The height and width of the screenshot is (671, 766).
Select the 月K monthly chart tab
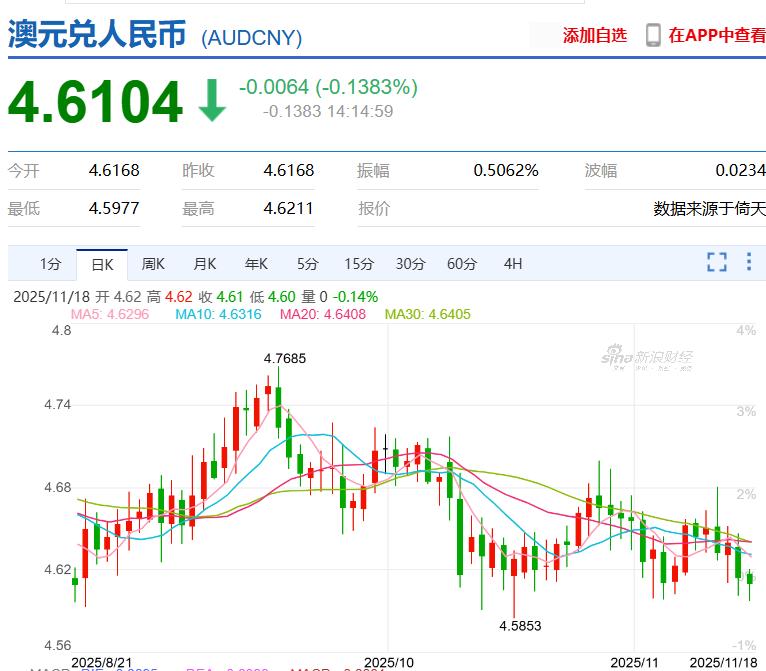click(x=205, y=264)
